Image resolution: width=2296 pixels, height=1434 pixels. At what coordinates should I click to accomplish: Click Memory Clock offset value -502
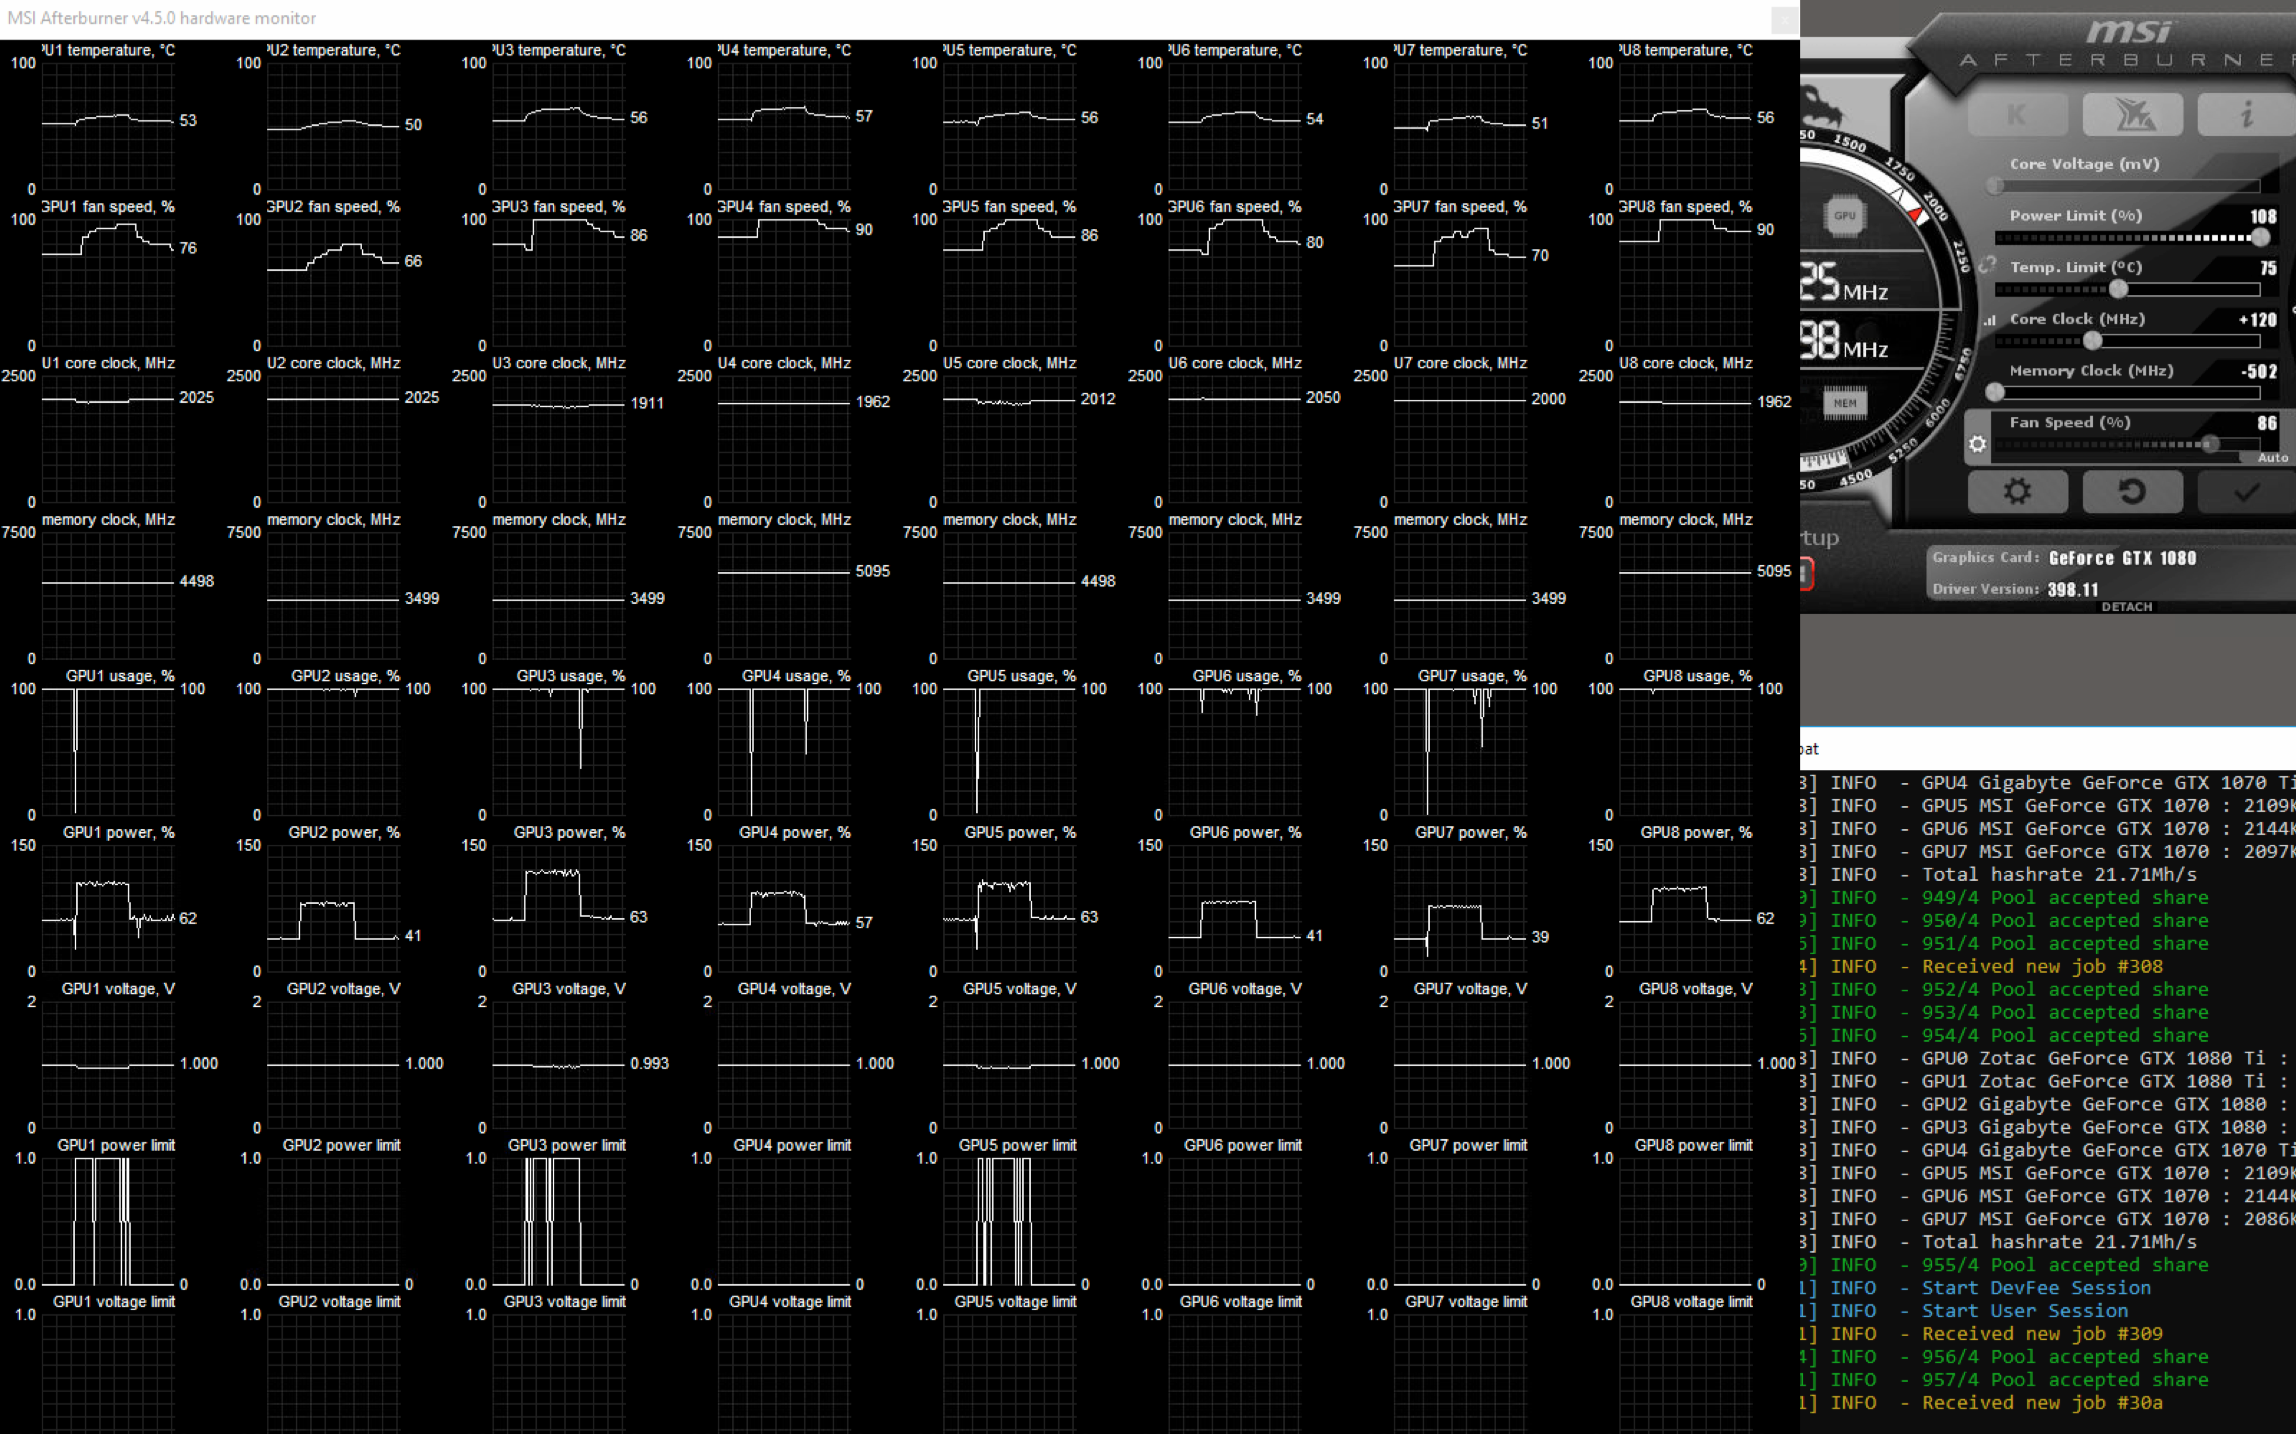(x=2259, y=371)
